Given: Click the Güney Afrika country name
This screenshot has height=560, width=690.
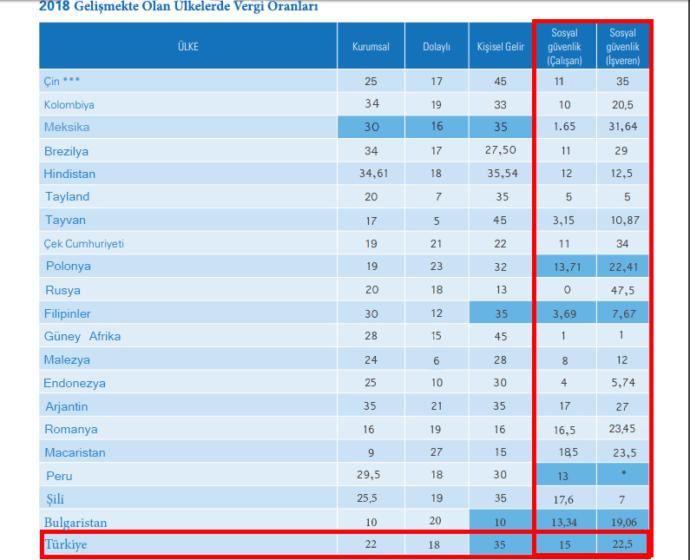Looking at the screenshot, I should [82, 337].
